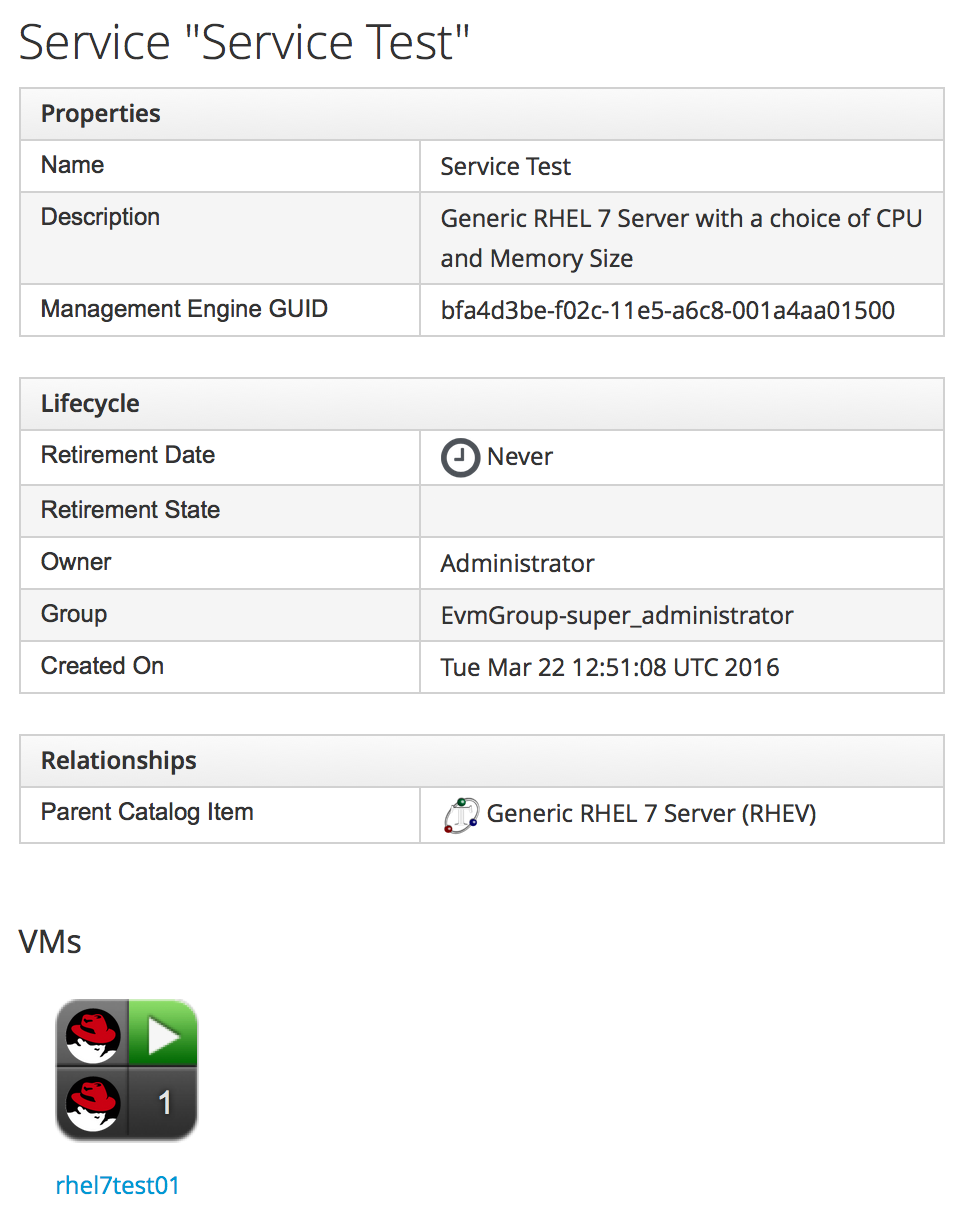Click the EvmGroup-super_administrator group value

616,616
